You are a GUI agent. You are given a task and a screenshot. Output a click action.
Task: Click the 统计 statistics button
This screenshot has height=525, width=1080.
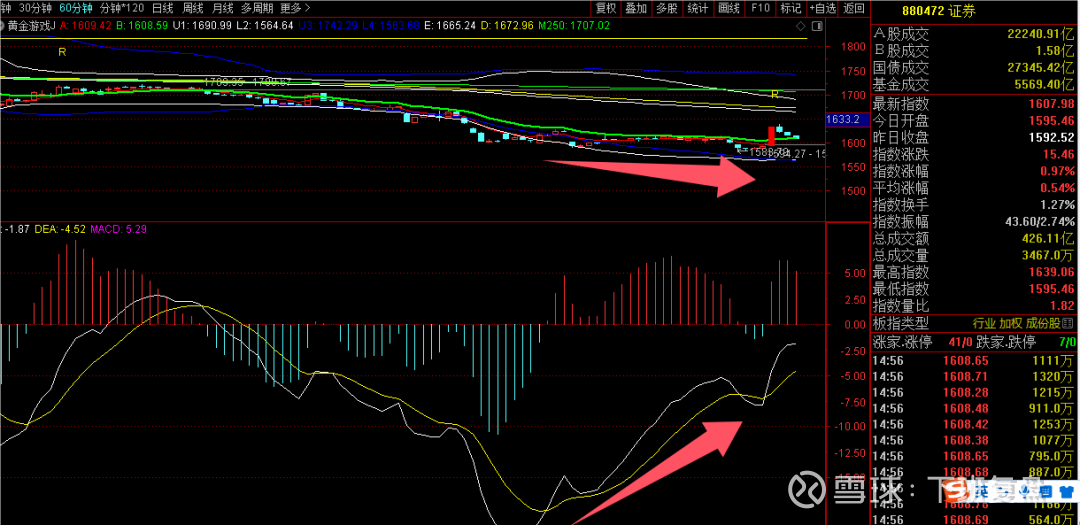(698, 8)
